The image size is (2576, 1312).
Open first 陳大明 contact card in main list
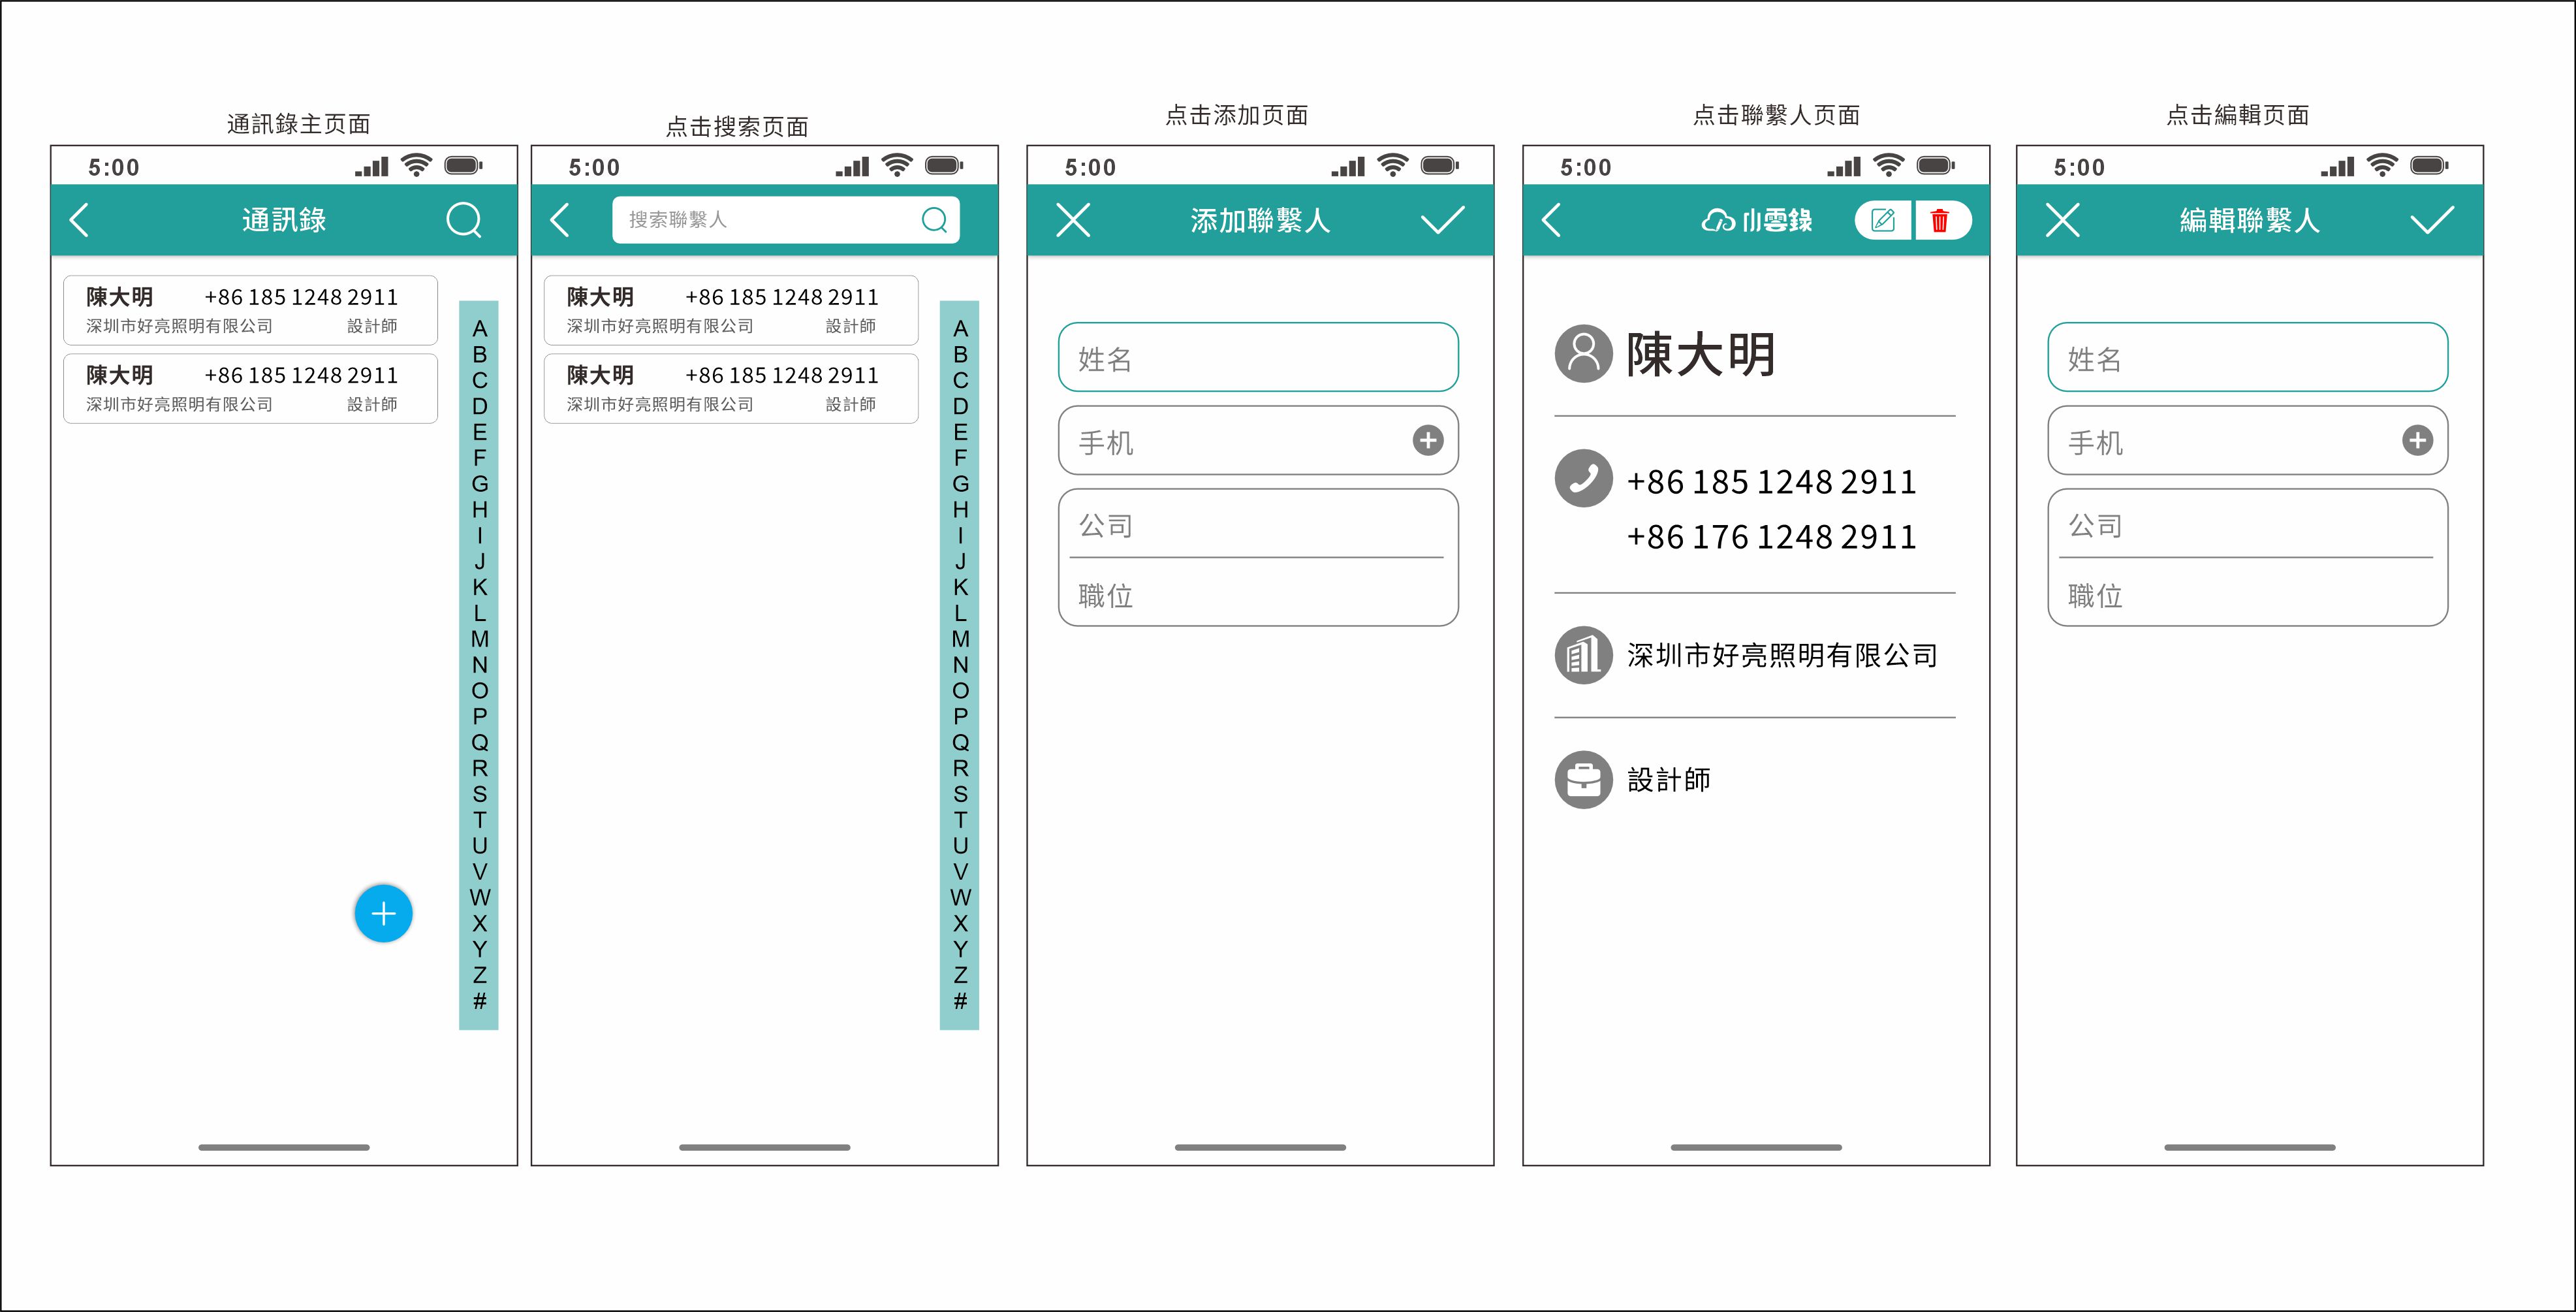coord(250,310)
